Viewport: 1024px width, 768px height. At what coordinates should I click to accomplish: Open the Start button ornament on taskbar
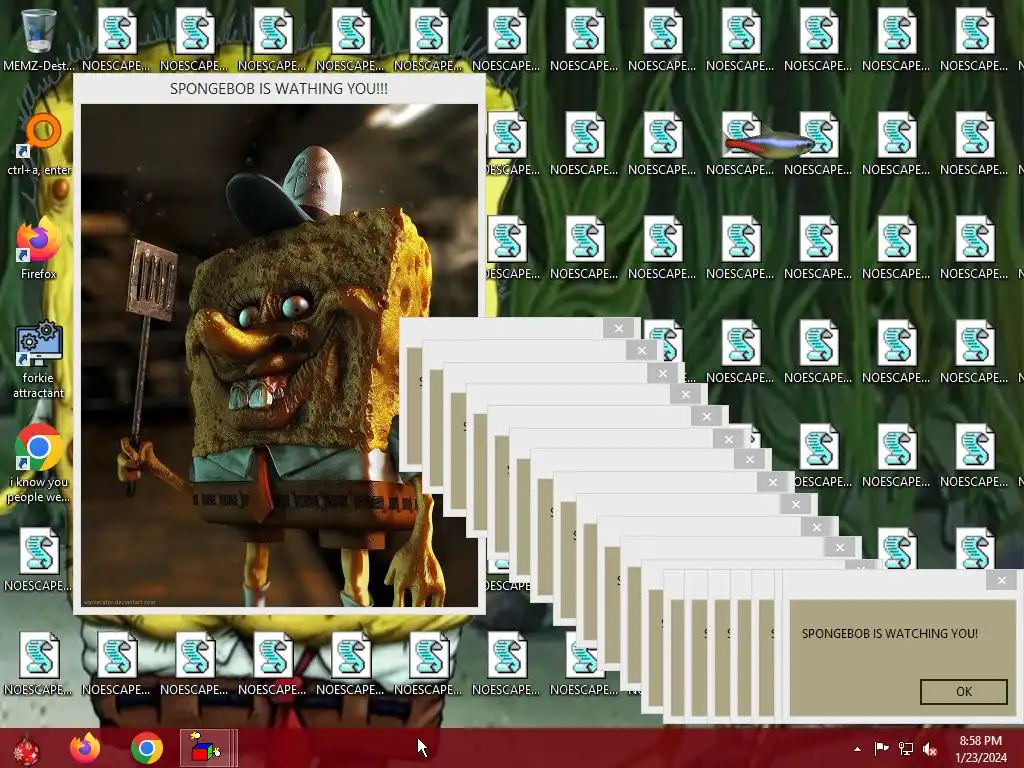click(26, 748)
